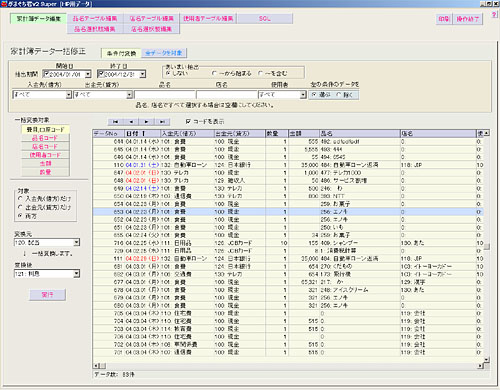This screenshot has width=500, height=390.
Task: Select 出金元(貸方)だけ as target
Action: (20, 207)
